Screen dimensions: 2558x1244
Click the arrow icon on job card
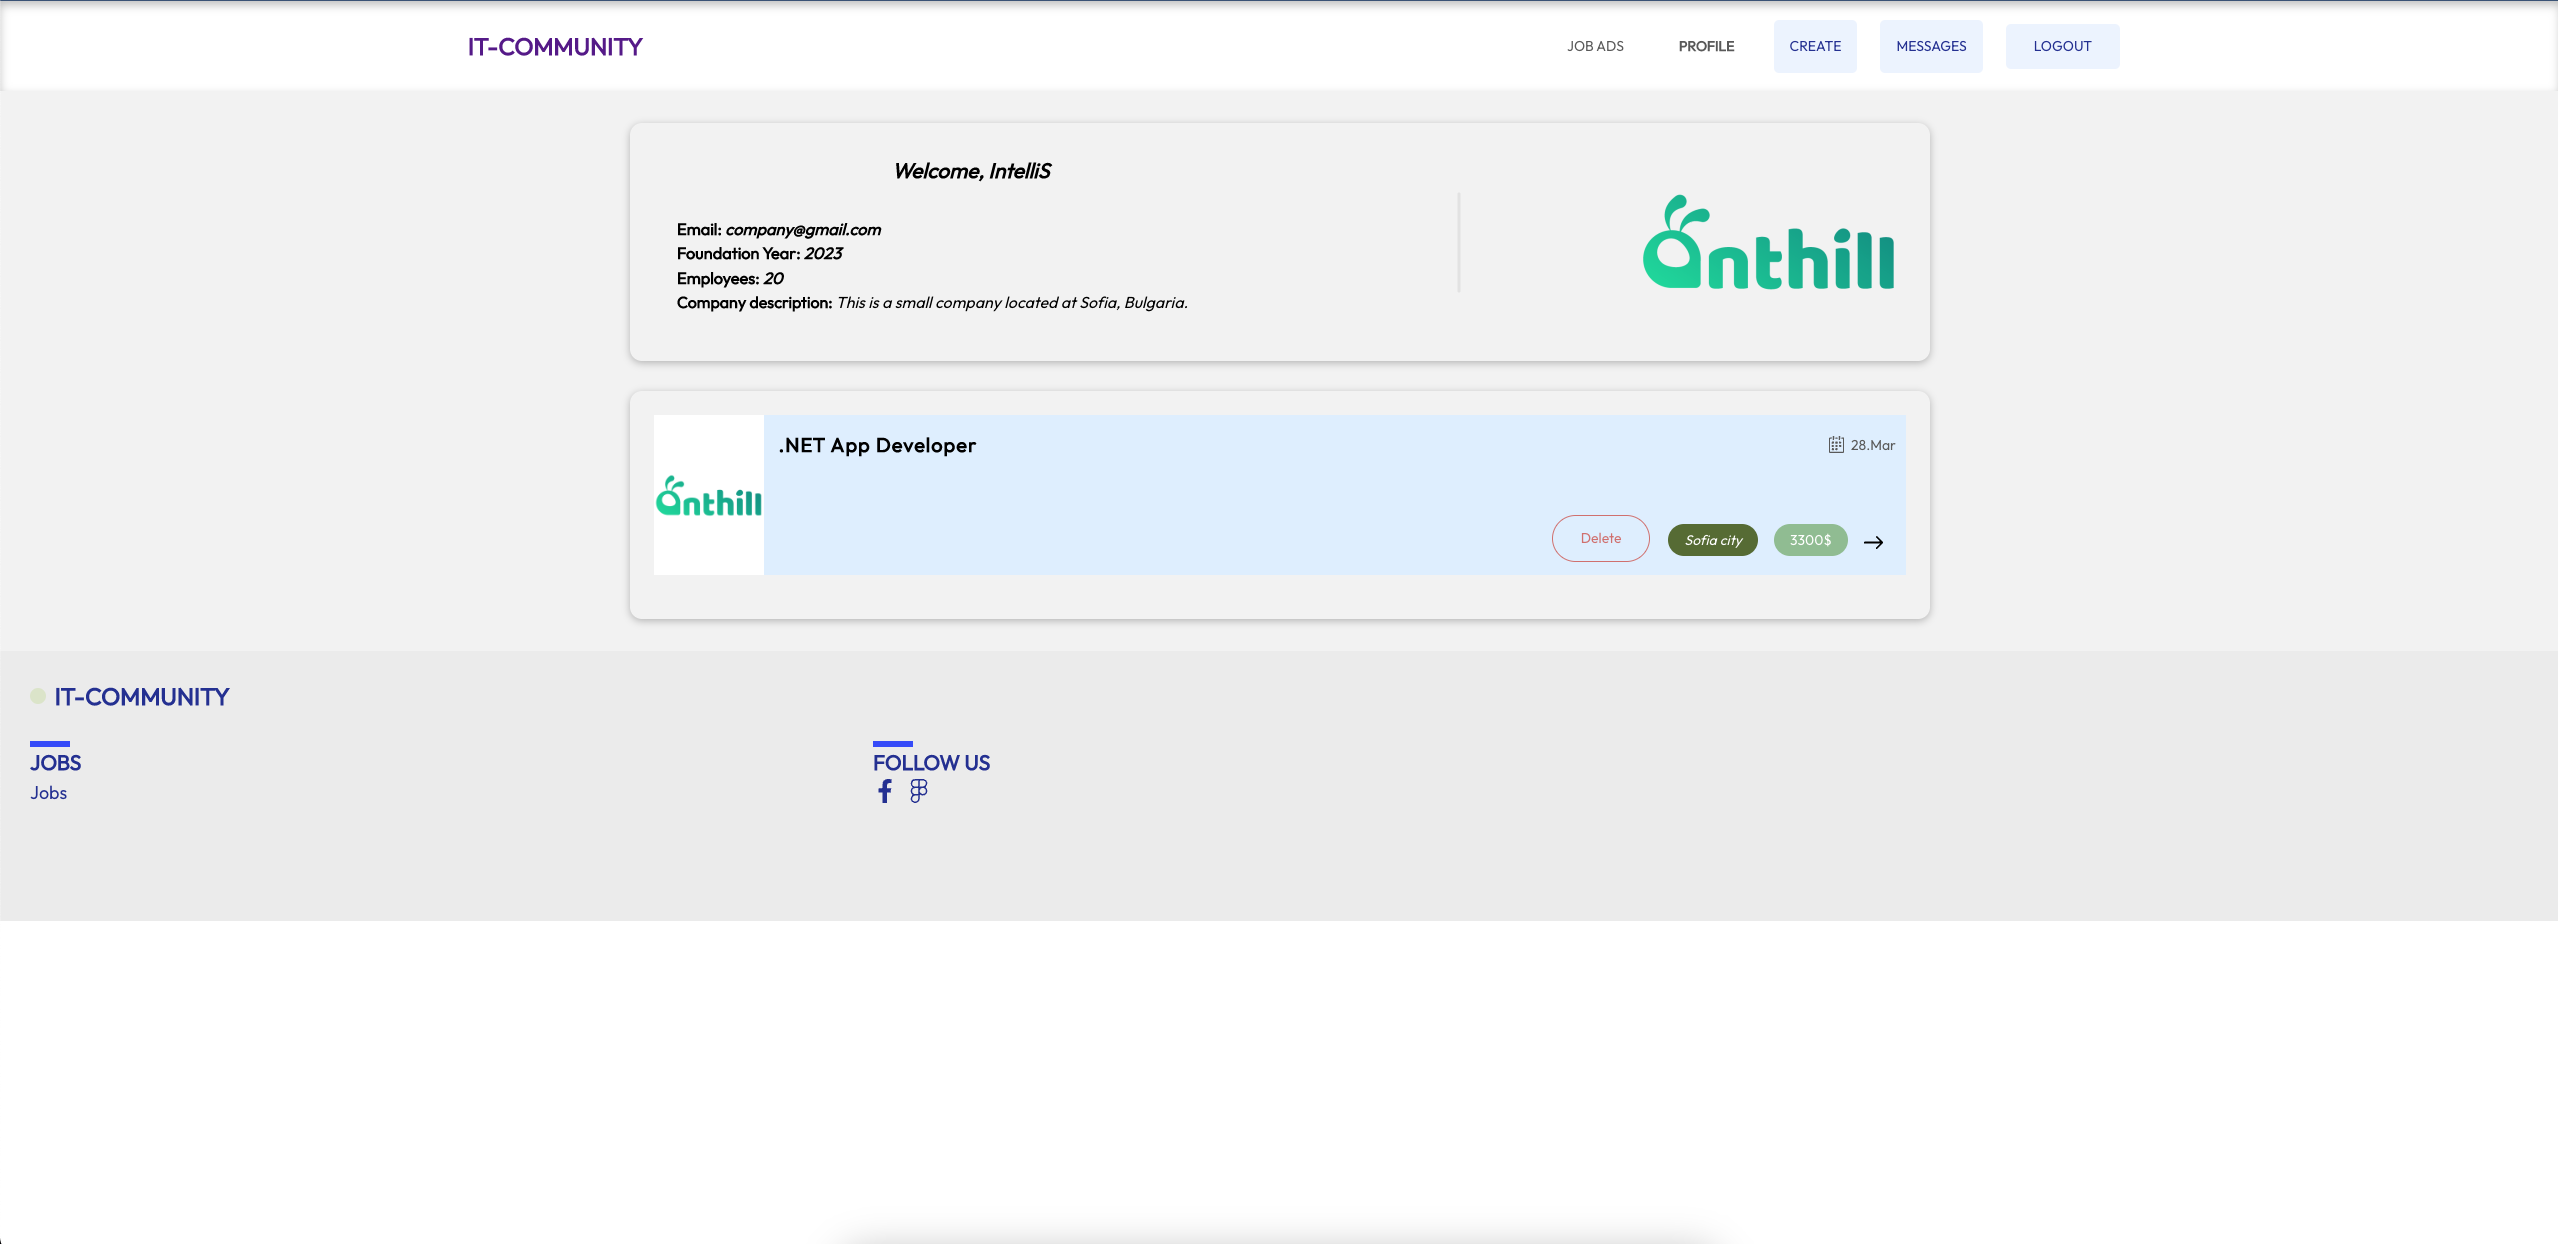tap(1873, 542)
